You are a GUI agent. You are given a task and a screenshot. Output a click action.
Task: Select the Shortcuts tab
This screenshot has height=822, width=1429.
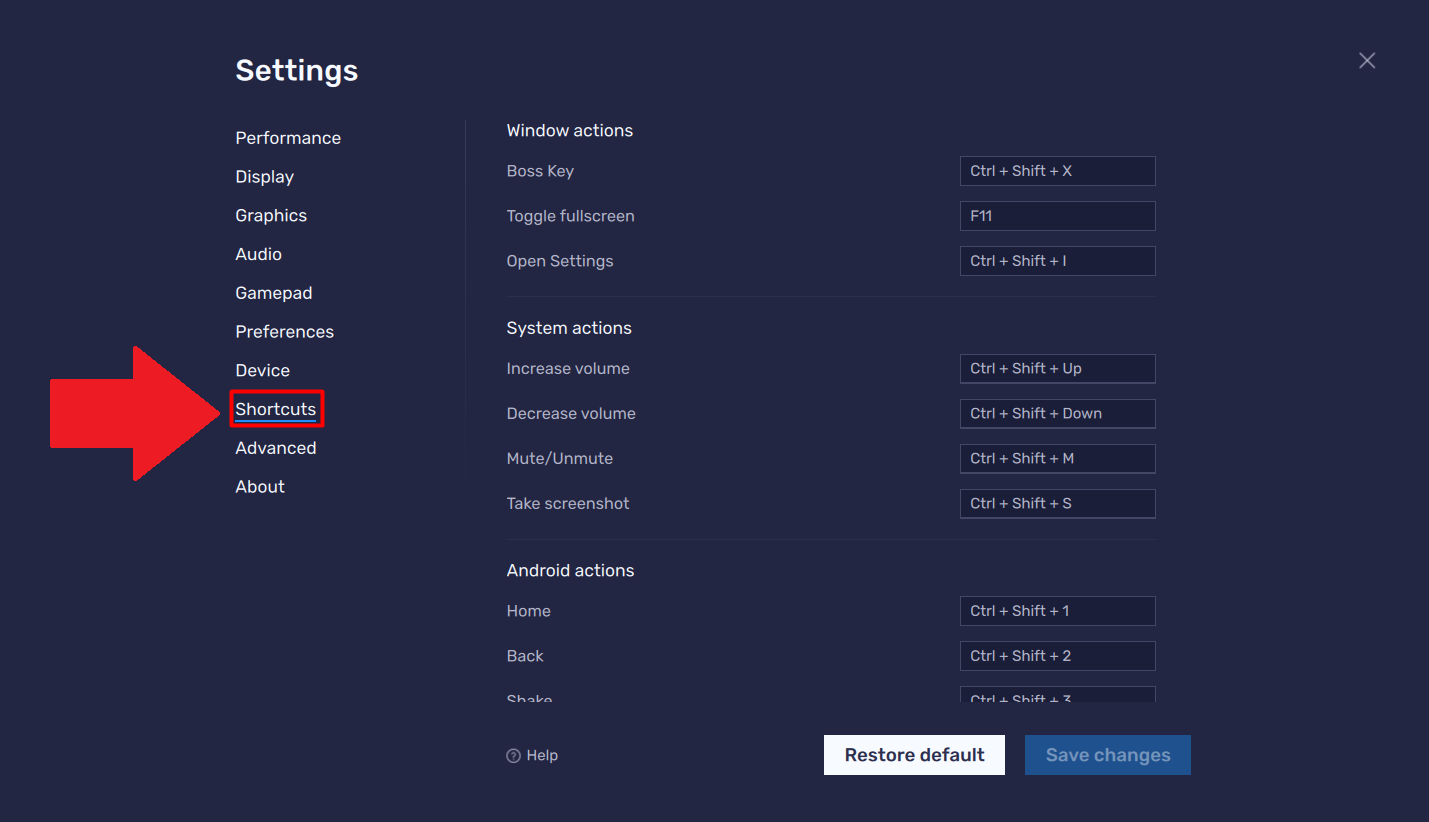[x=276, y=409]
